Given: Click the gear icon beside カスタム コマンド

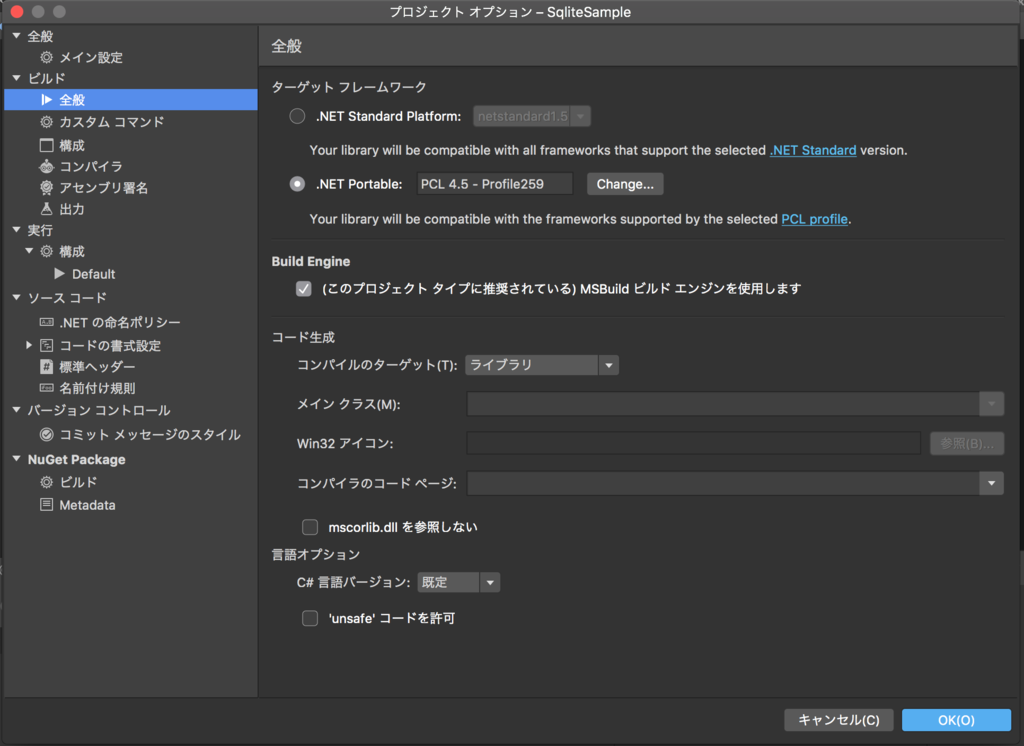Looking at the screenshot, I should click(46, 122).
